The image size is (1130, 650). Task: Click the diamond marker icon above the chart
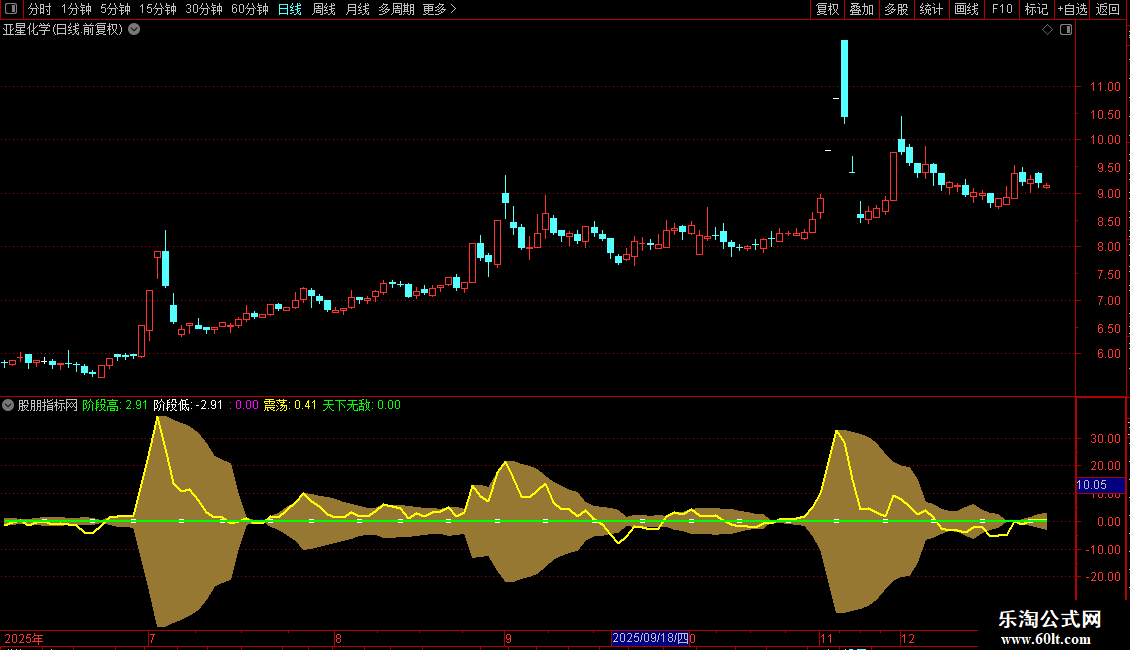[1048, 30]
